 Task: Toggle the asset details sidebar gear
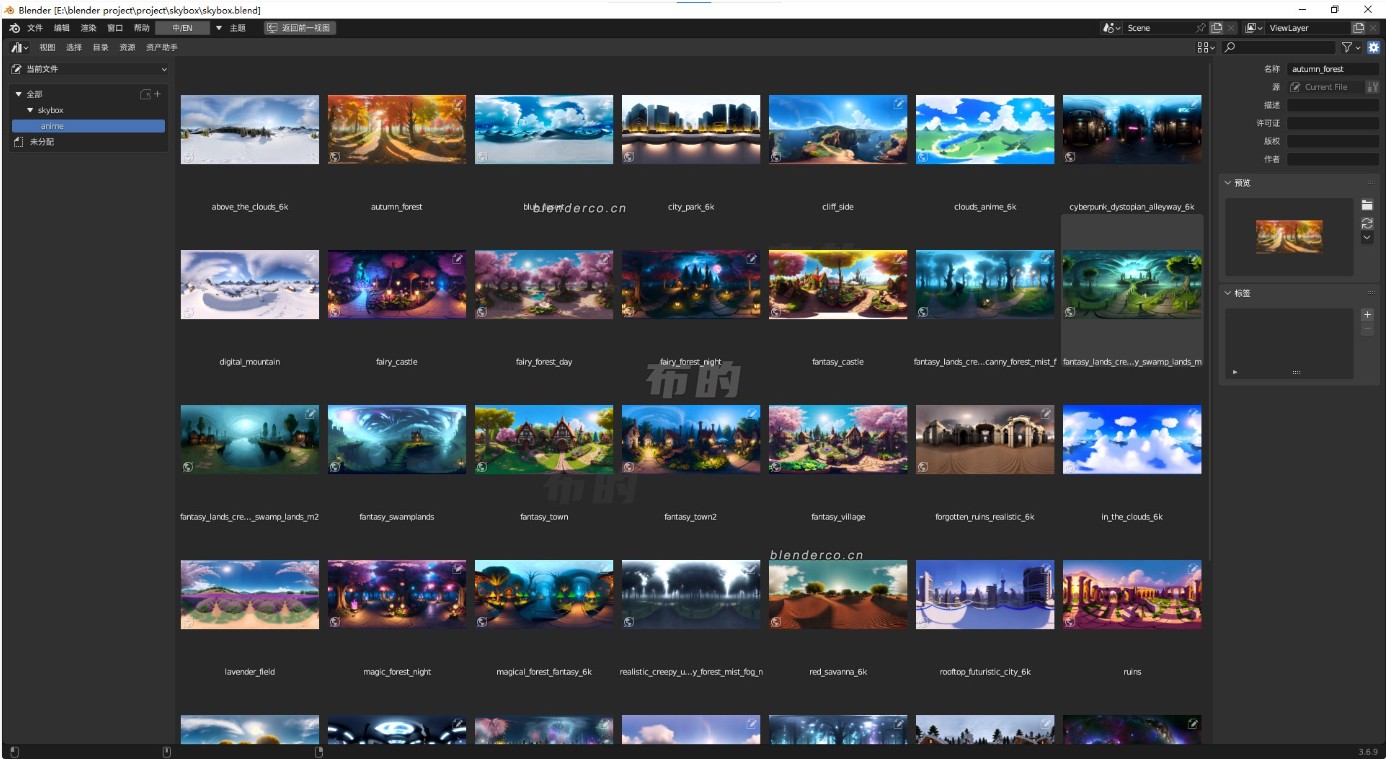click(x=1373, y=47)
